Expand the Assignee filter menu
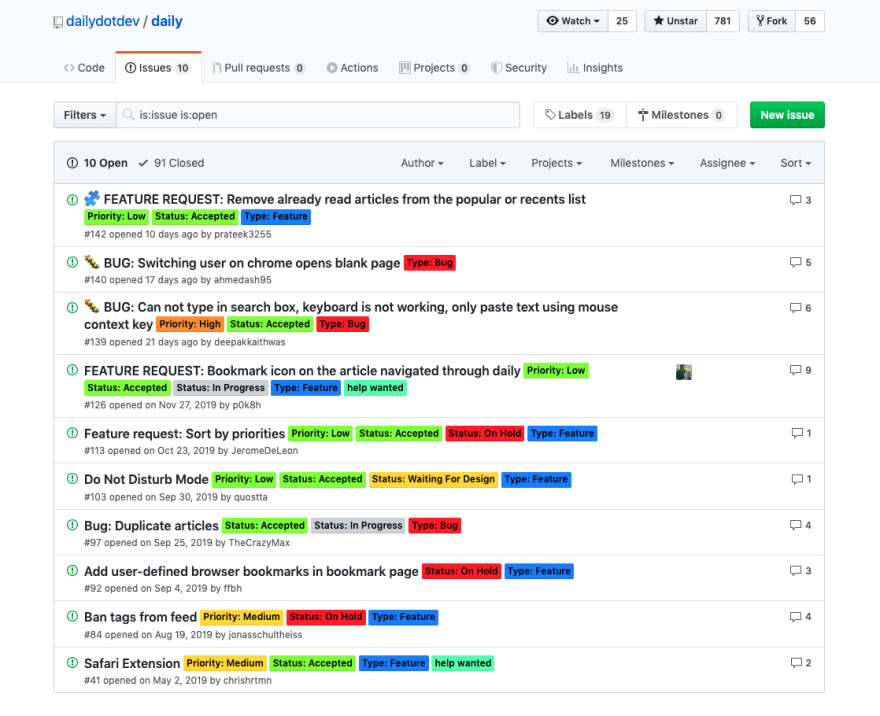This screenshot has height=716, width=880. click(x=727, y=163)
